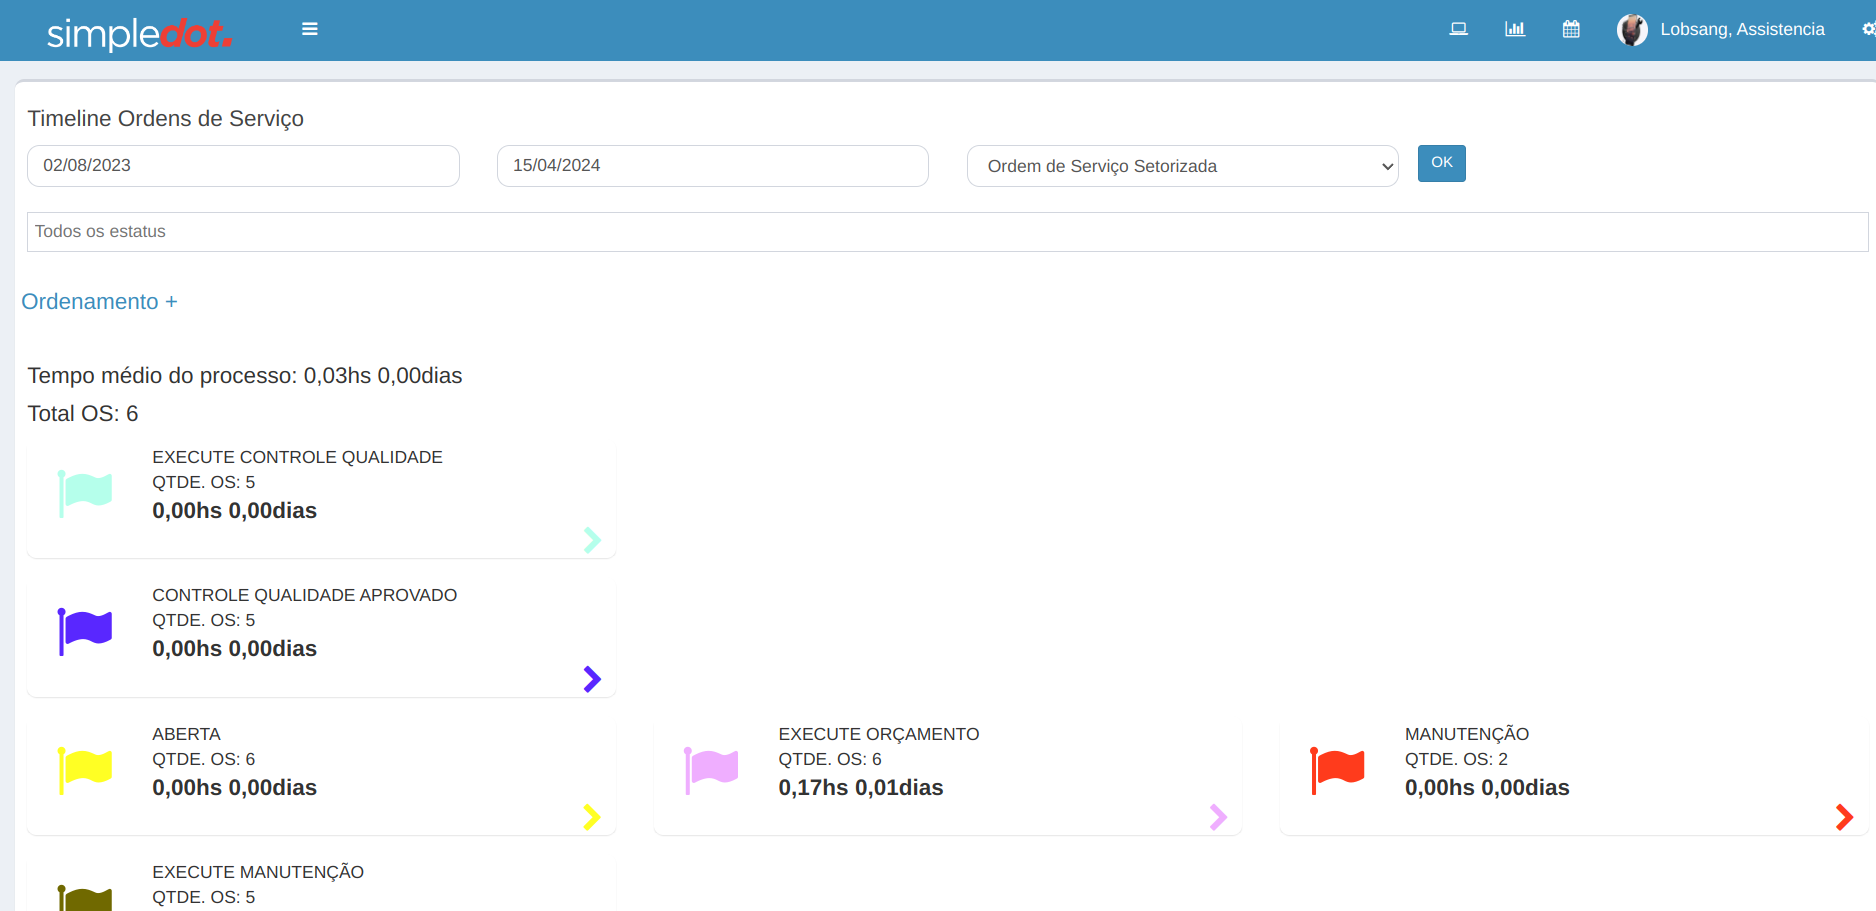Expand Controle Qualidade Aprovado card chevron
1876x911 pixels.
(592, 679)
